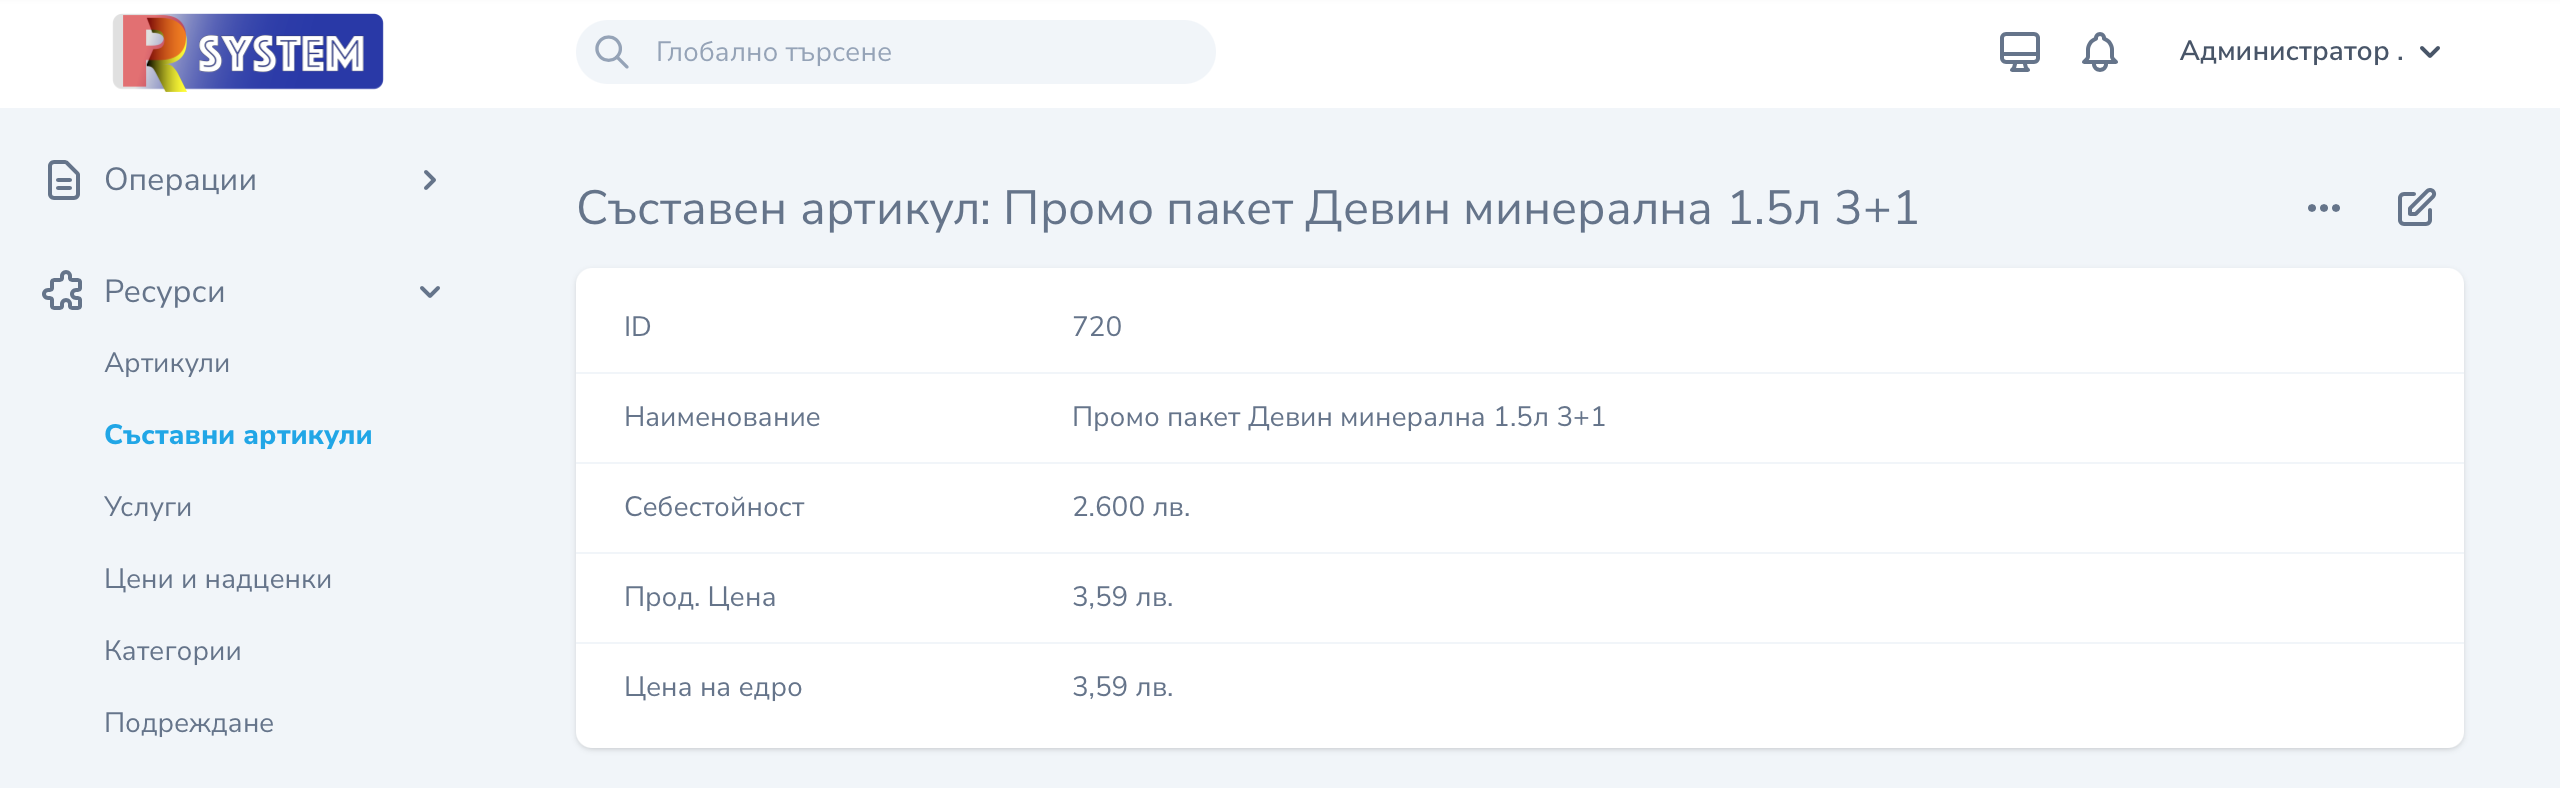This screenshot has width=2560, height=788.
Task: Click the Наименование value text
Action: pyautogui.click(x=1339, y=417)
